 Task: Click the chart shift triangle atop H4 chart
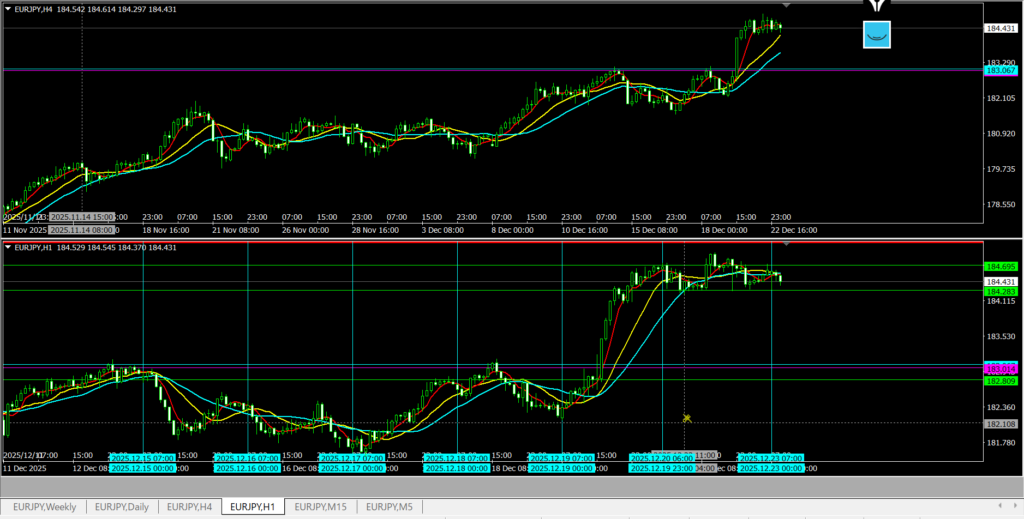click(785, 5)
